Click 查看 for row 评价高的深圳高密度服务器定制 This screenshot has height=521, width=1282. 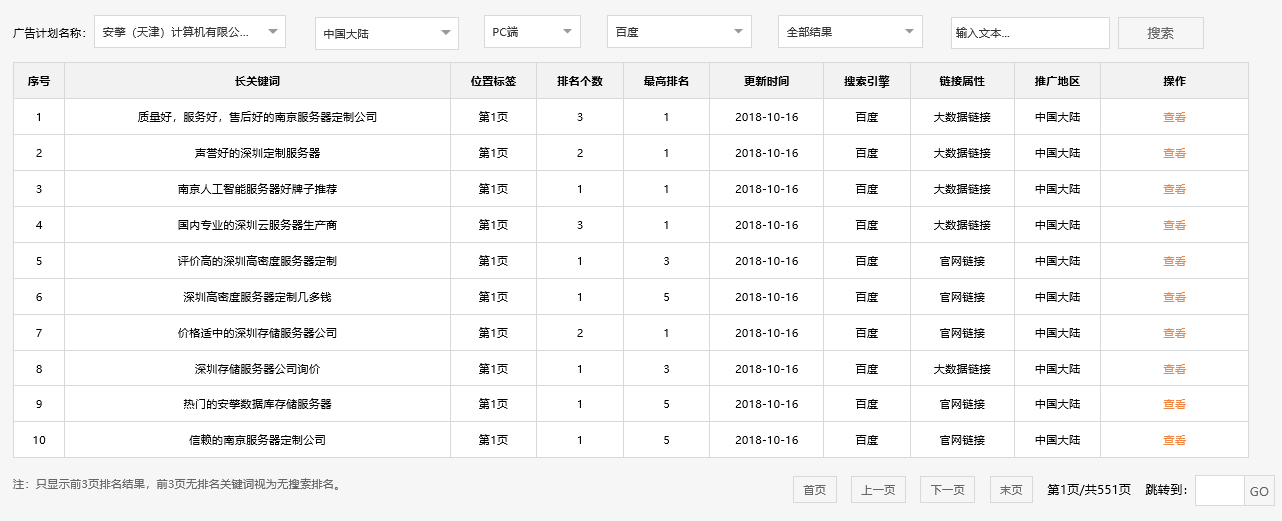(1174, 261)
